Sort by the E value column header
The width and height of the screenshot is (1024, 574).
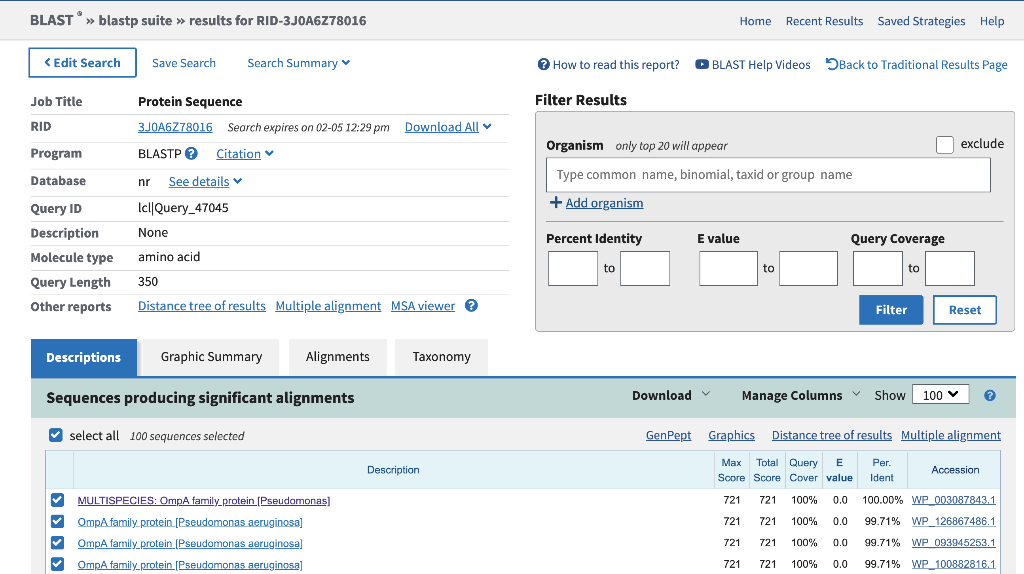click(839, 470)
